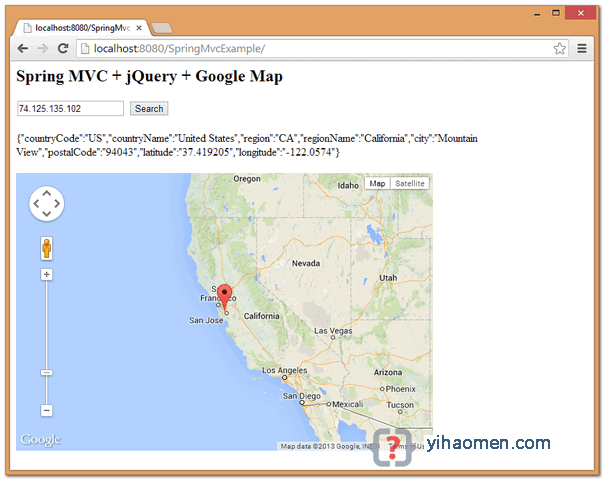Viewport: 604px width, 480px height.
Task: Maximize the browser window
Action: tap(556, 13)
